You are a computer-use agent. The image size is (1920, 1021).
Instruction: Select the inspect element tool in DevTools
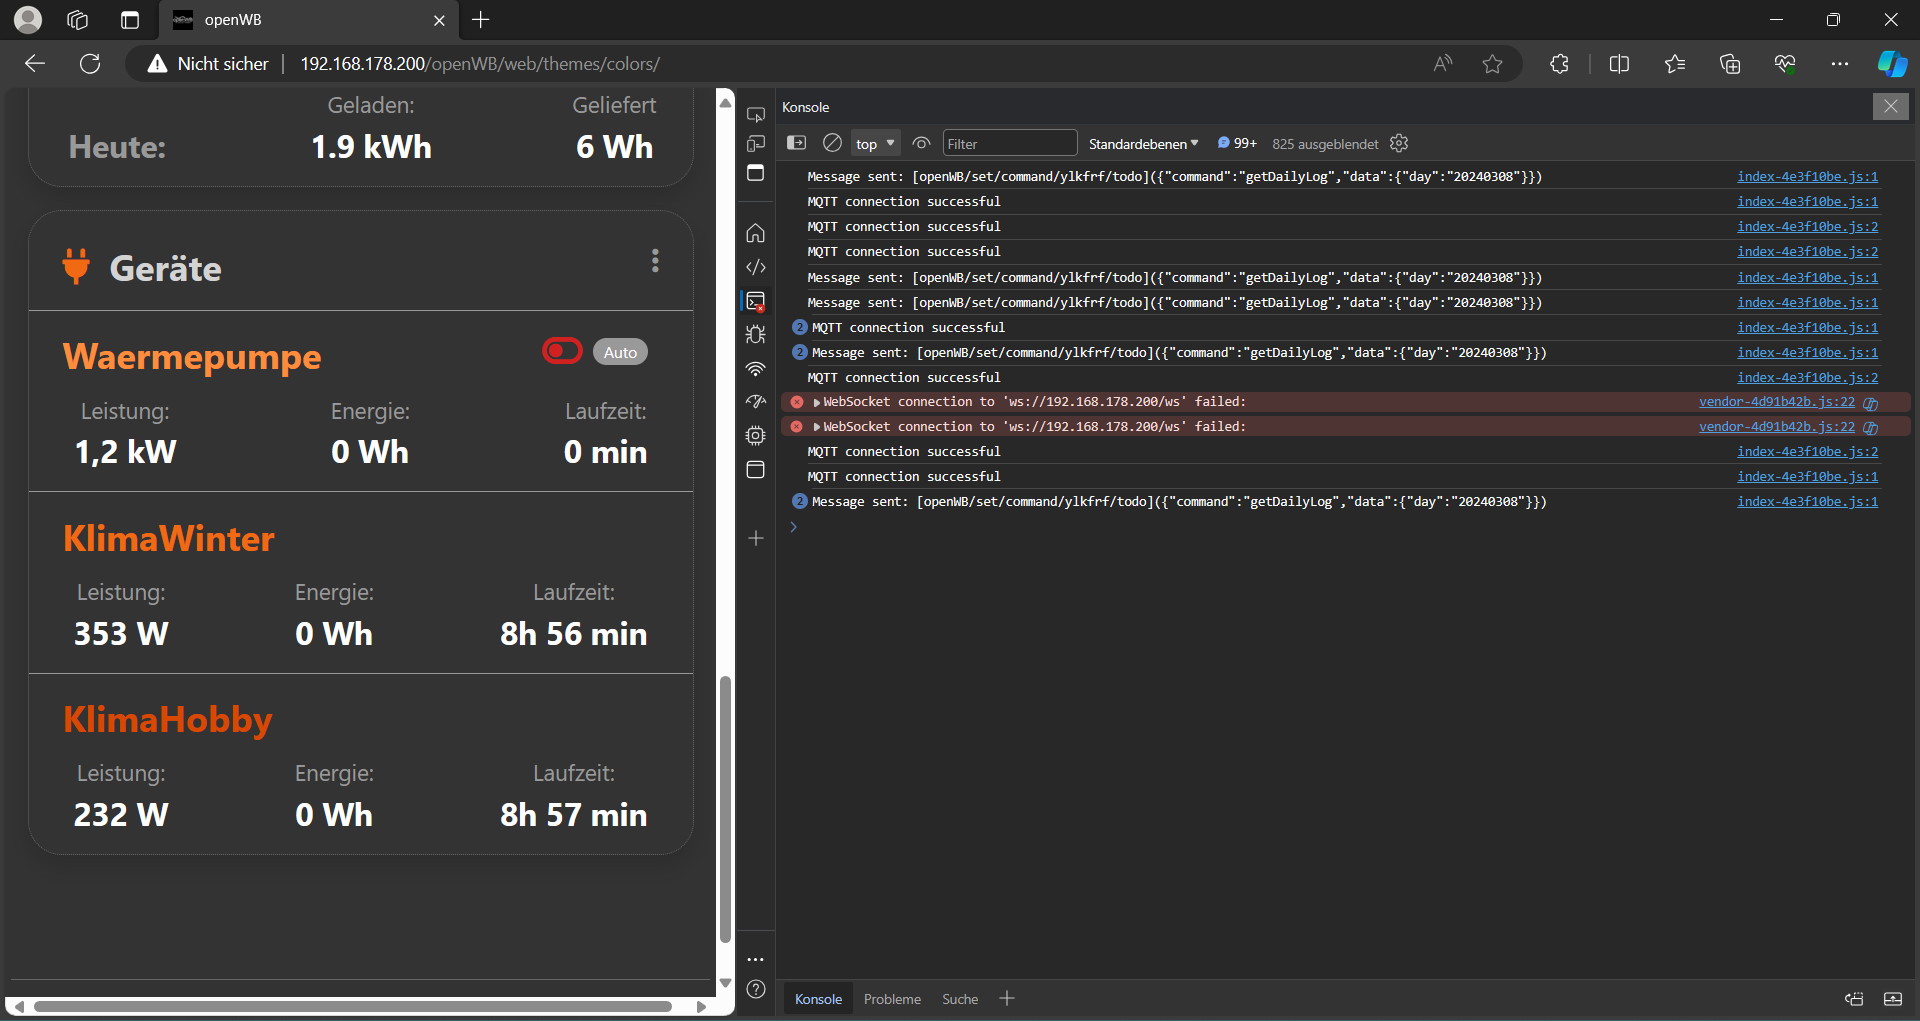(756, 113)
